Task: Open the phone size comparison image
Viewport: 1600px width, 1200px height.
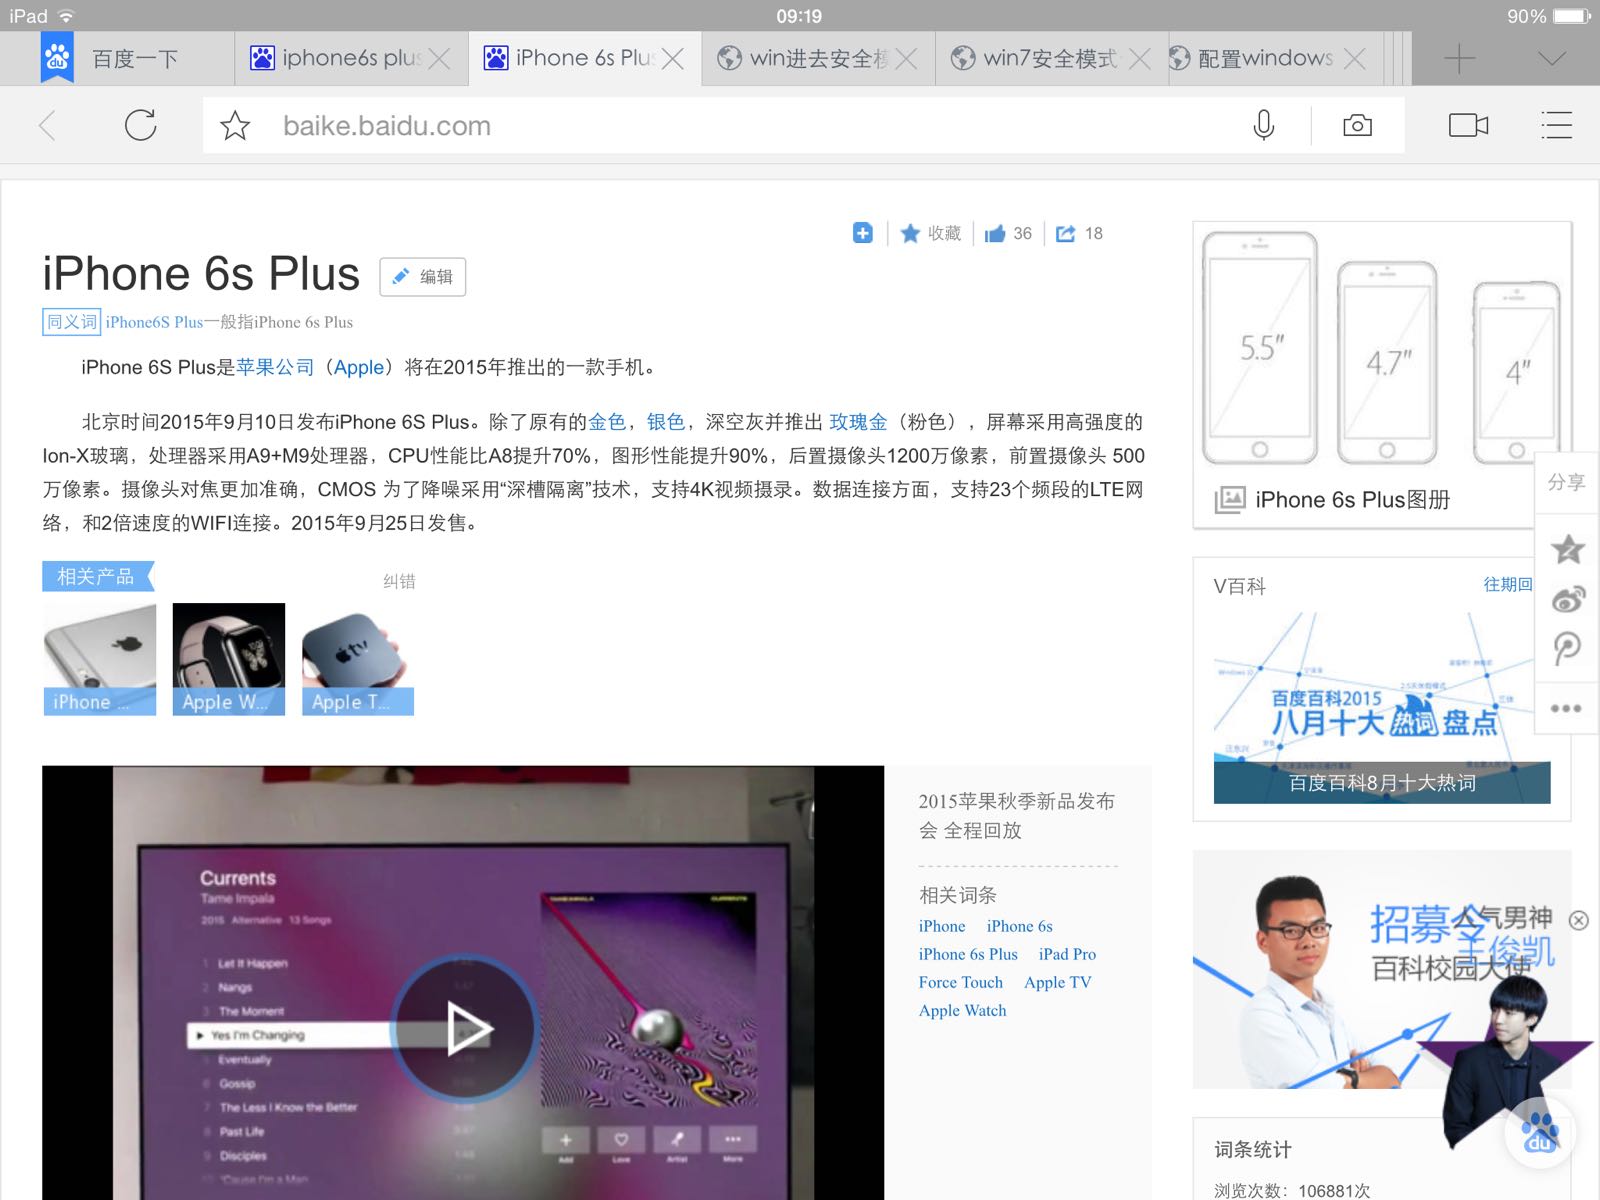Action: pyautogui.click(x=1382, y=348)
